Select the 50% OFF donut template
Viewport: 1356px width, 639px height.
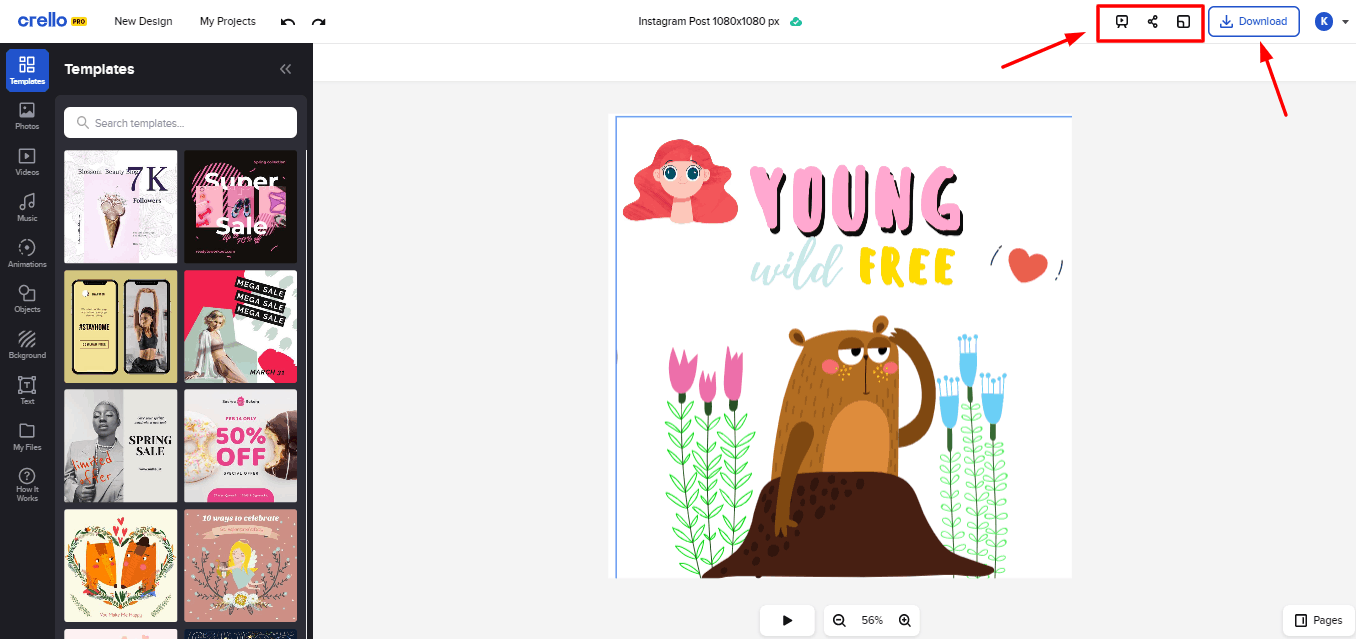tap(240, 445)
